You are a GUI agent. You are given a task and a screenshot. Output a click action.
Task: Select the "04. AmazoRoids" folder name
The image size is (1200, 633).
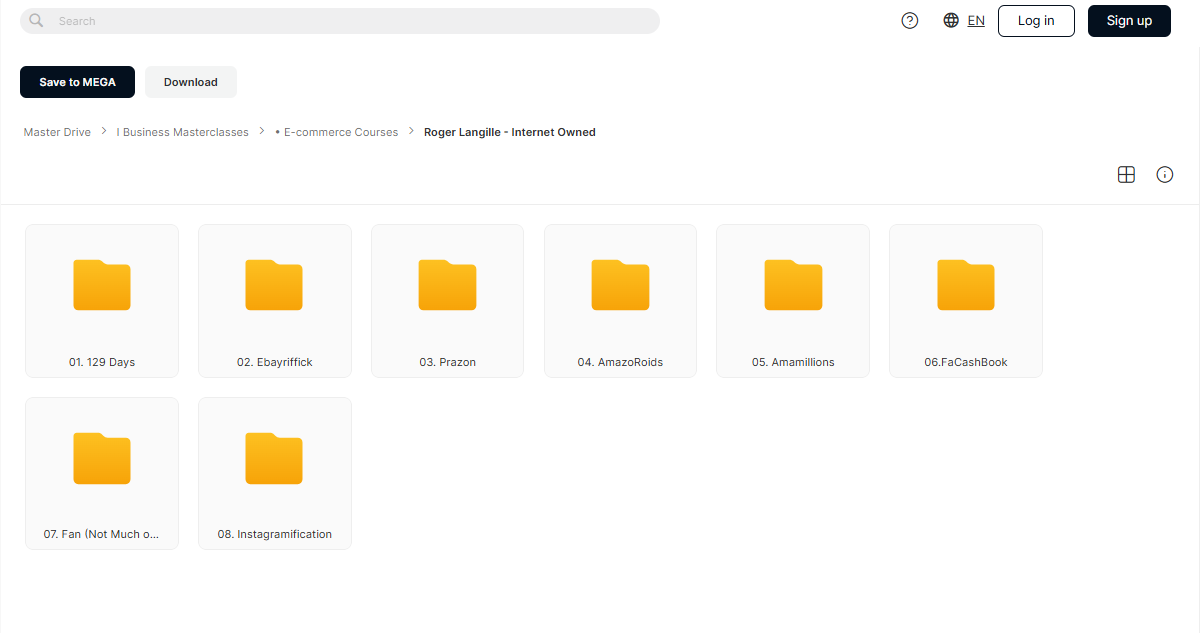click(620, 362)
